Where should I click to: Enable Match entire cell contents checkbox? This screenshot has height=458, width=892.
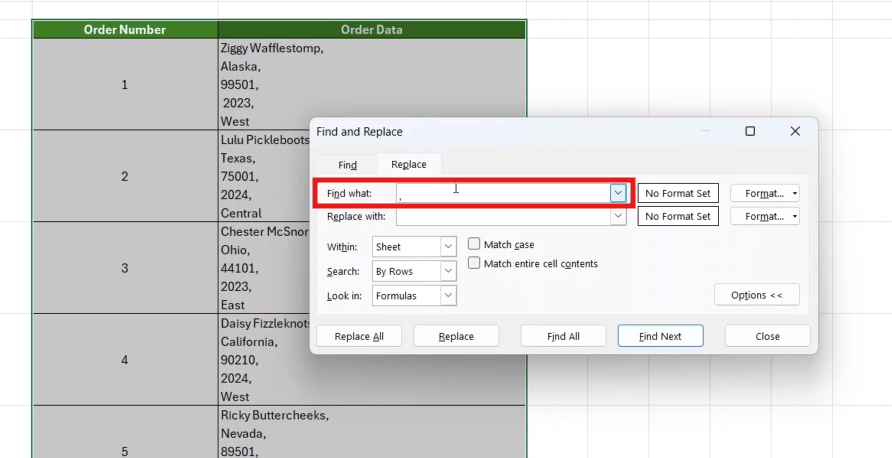(474, 263)
